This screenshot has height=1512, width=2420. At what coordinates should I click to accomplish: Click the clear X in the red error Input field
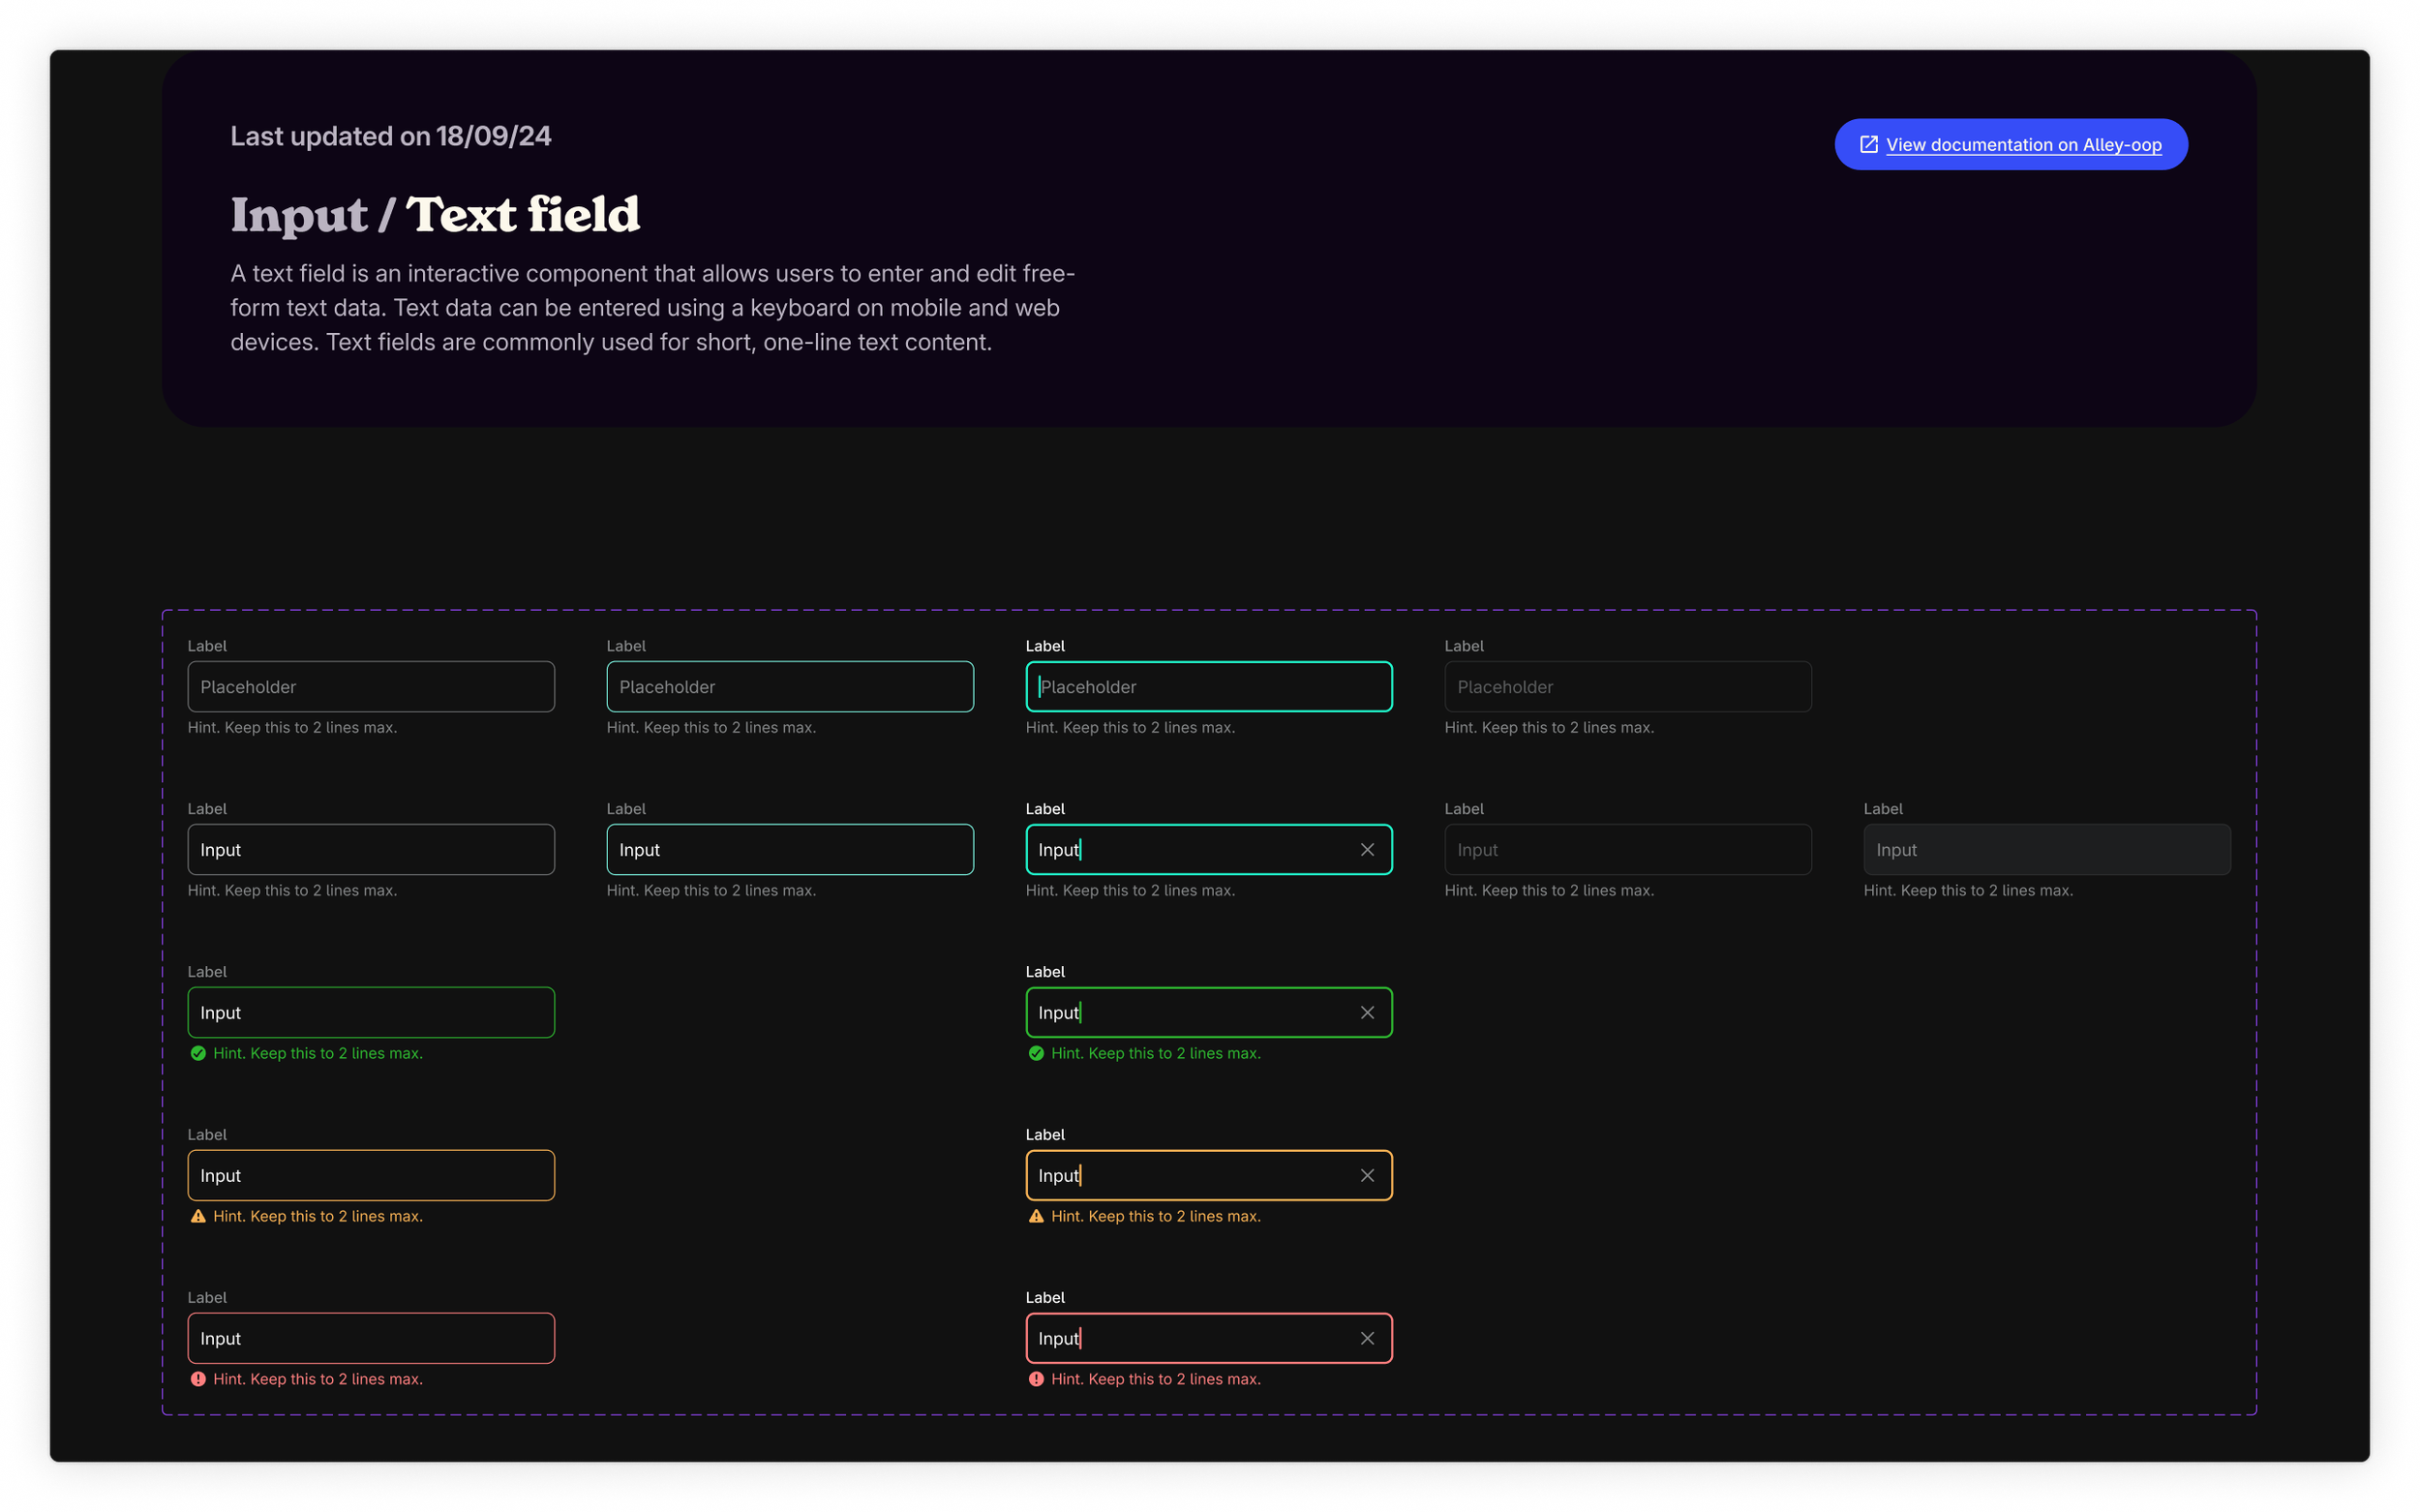pyautogui.click(x=1367, y=1339)
